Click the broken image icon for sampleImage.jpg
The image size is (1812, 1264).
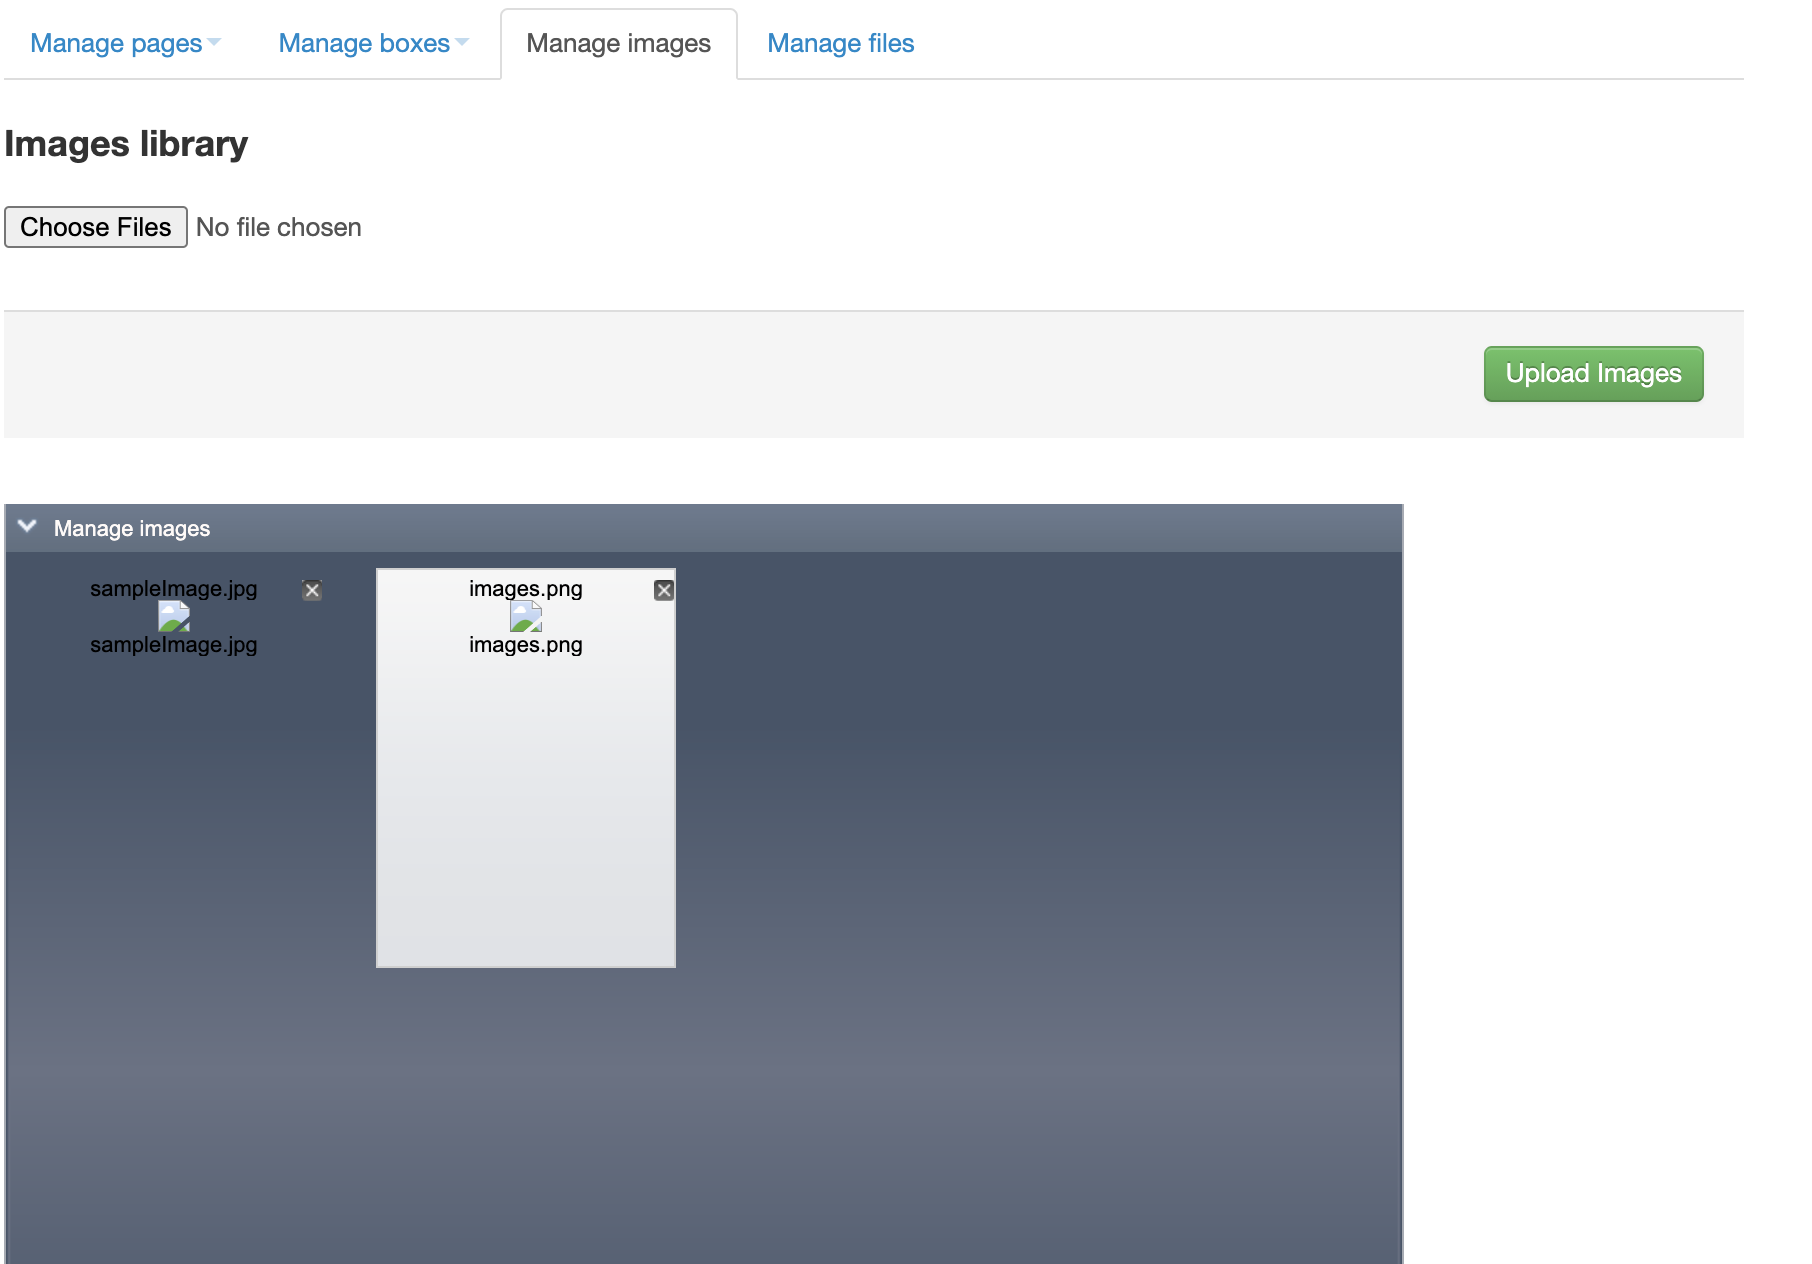click(x=173, y=617)
